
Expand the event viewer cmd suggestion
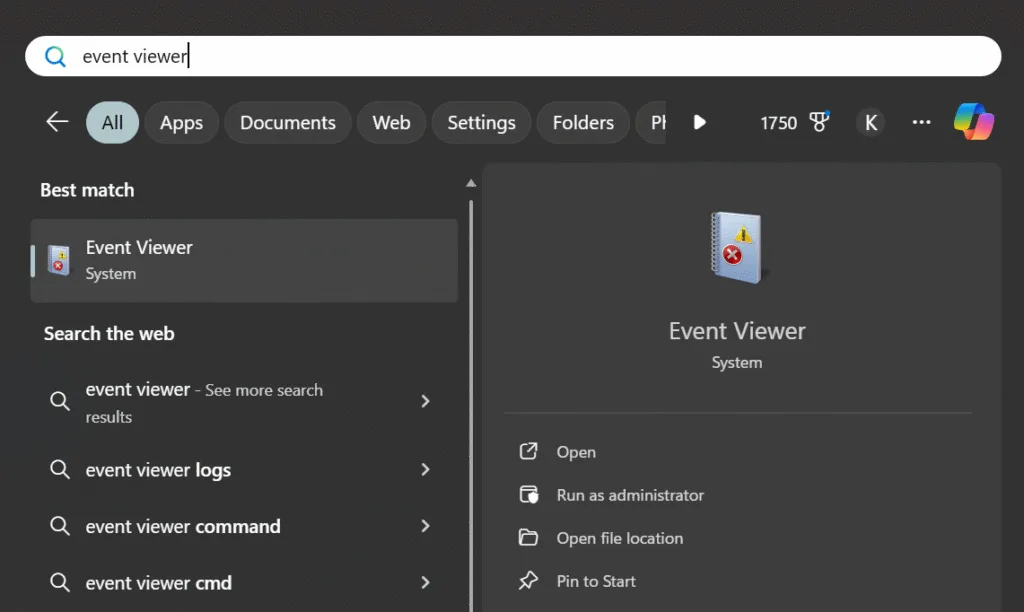(x=425, y=582)
